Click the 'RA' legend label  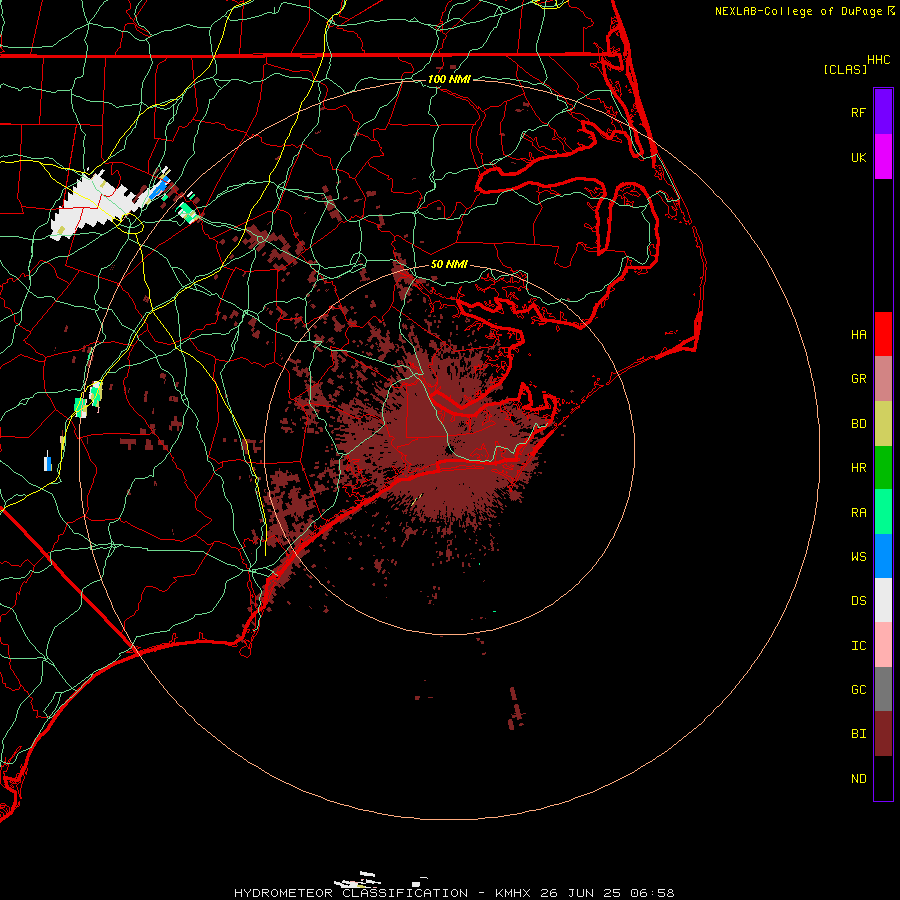point(858,512)
